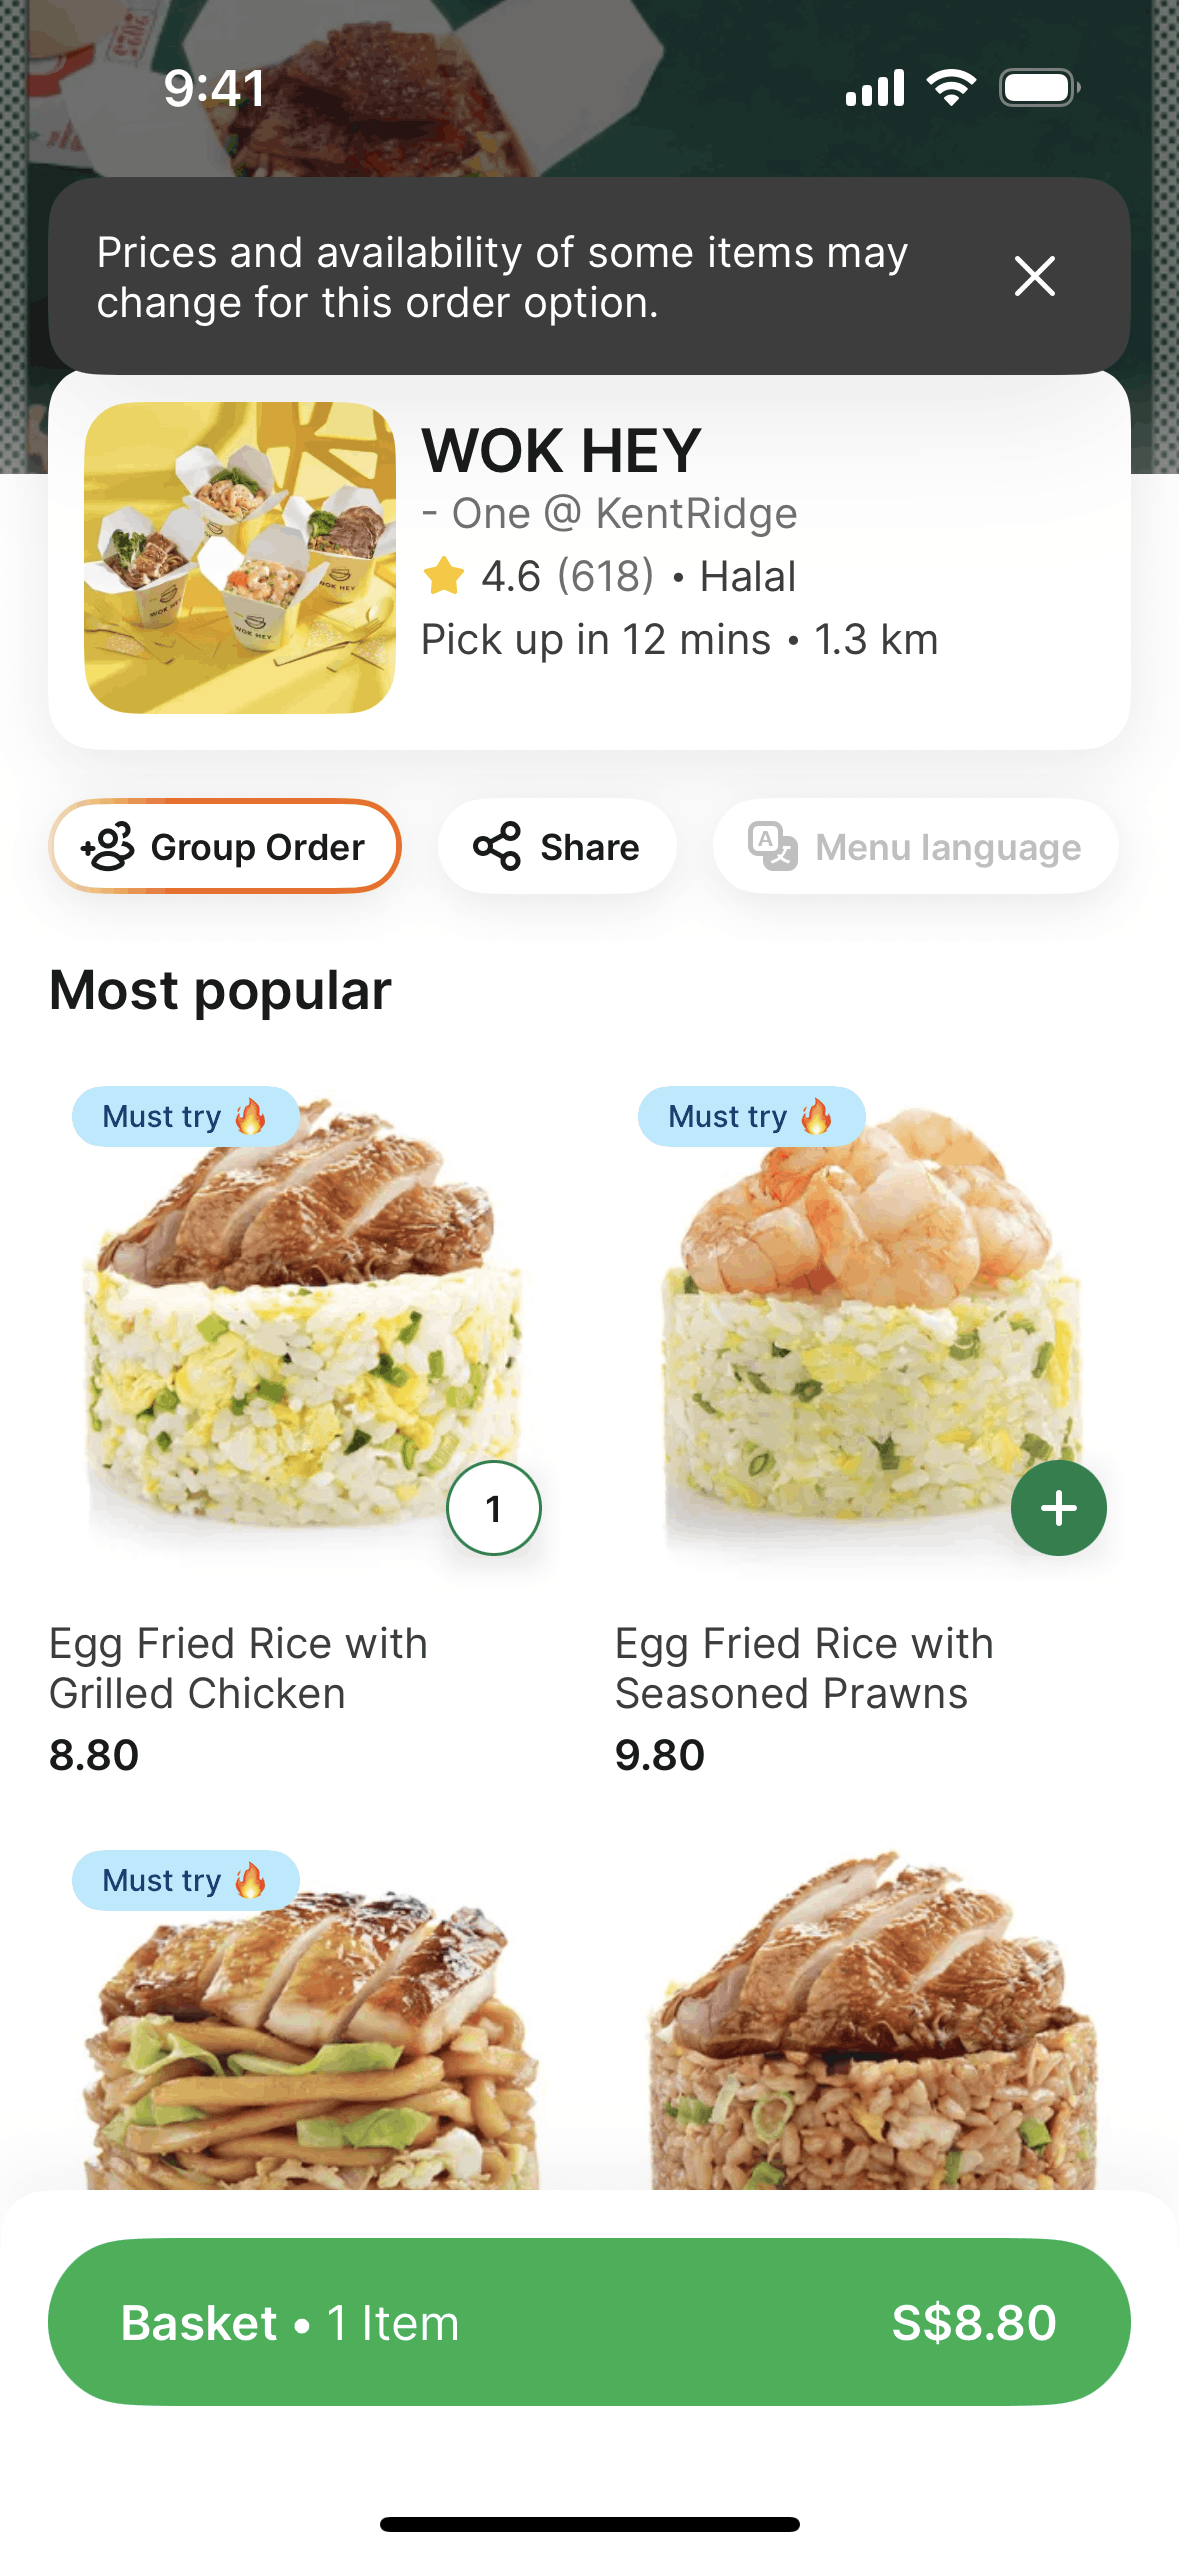This screenshot has height=2556, width=1179.
Task: Select the noodles with chicken dish photo
Action: point(306,2020)
